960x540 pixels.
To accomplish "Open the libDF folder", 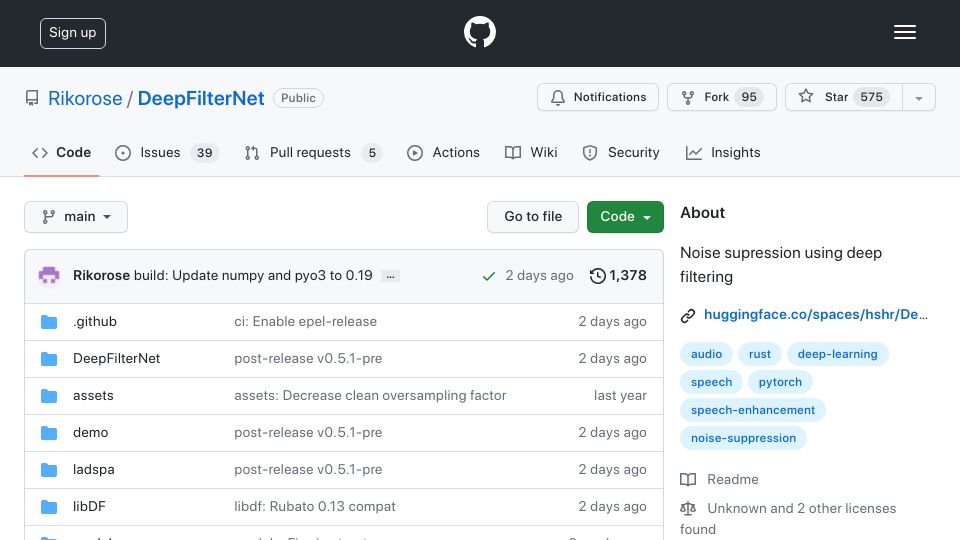I will (89, 506).
